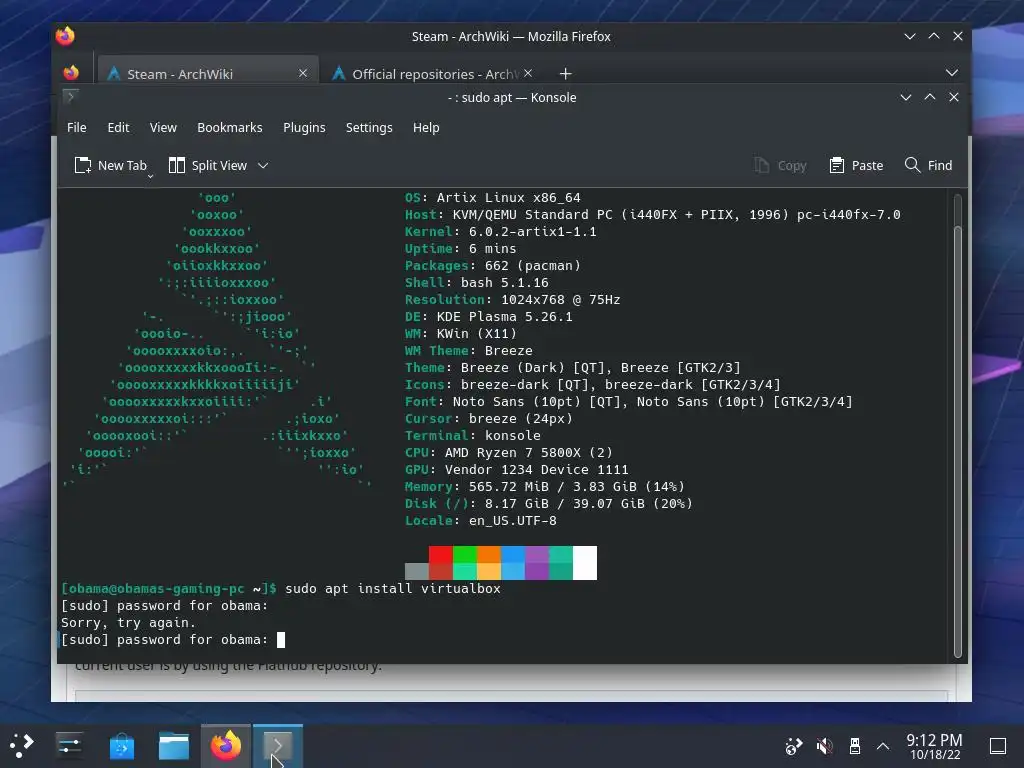Maximize the Konsole window
The width and height of the screenshot is (1024, 768).
(x=930, y=97)
